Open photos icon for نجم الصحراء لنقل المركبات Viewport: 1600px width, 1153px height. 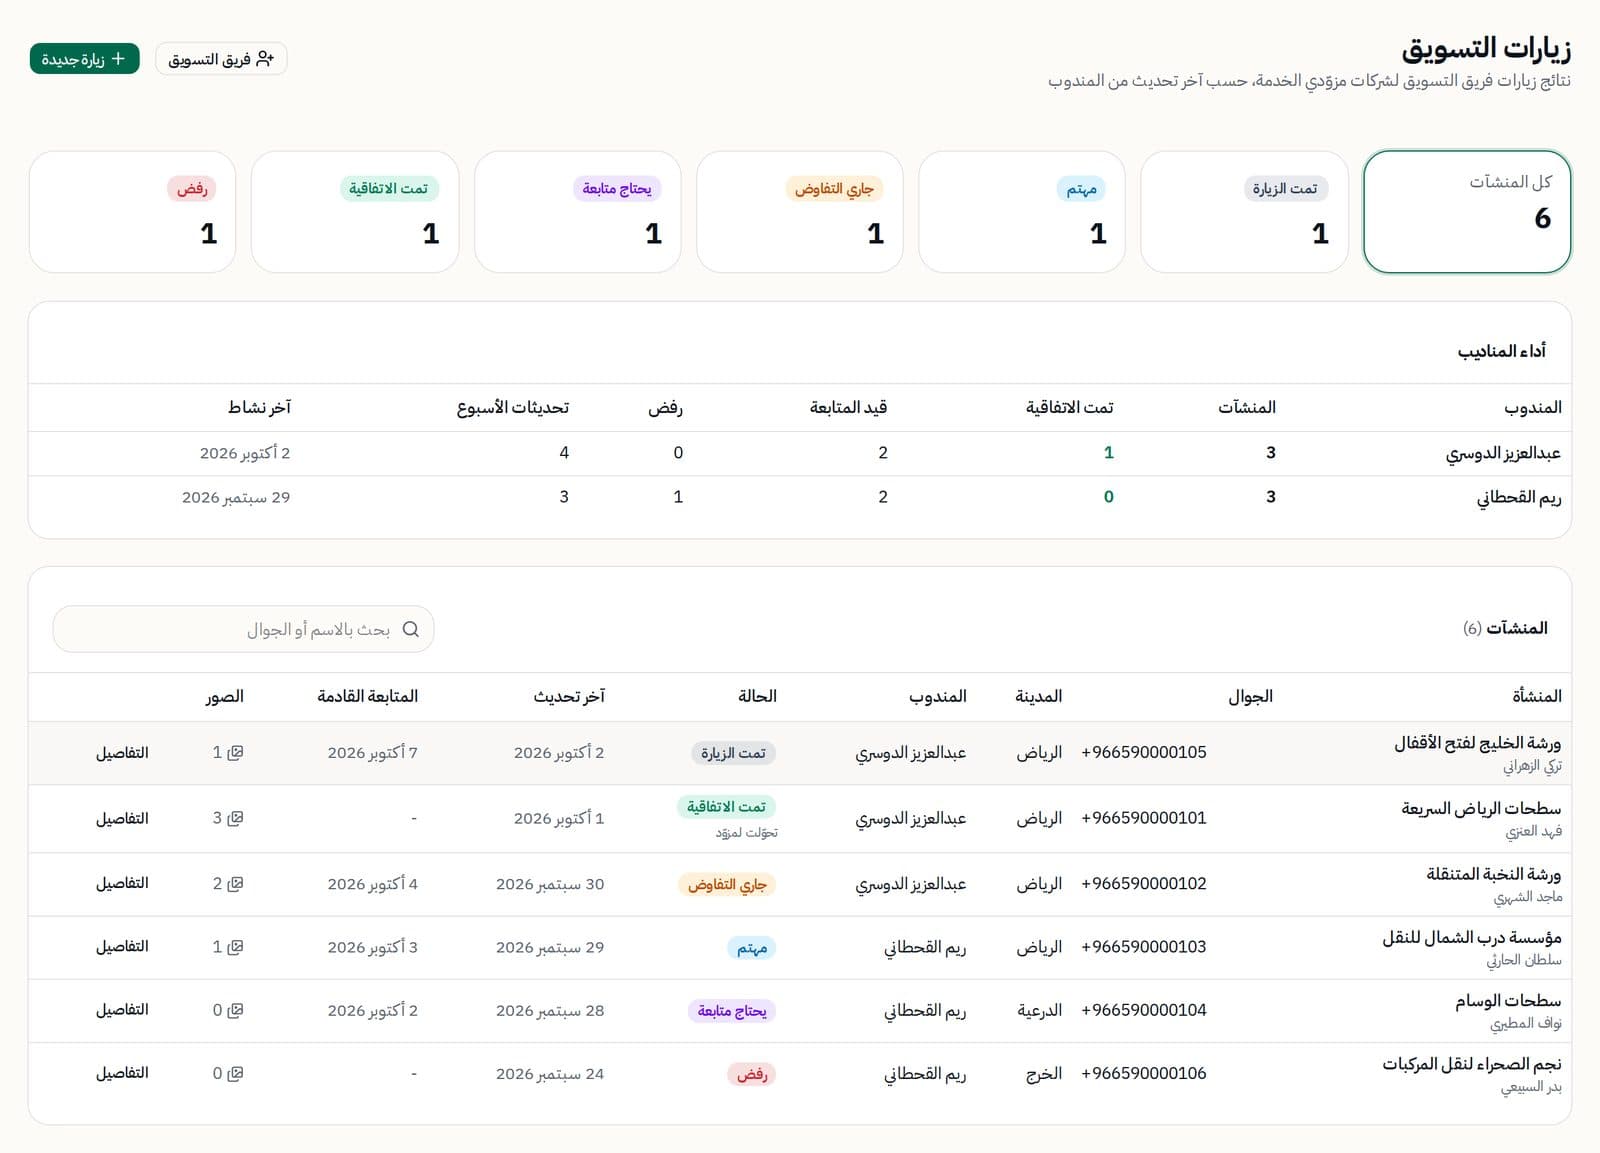pyautogui.click(x=235, y=1074)
